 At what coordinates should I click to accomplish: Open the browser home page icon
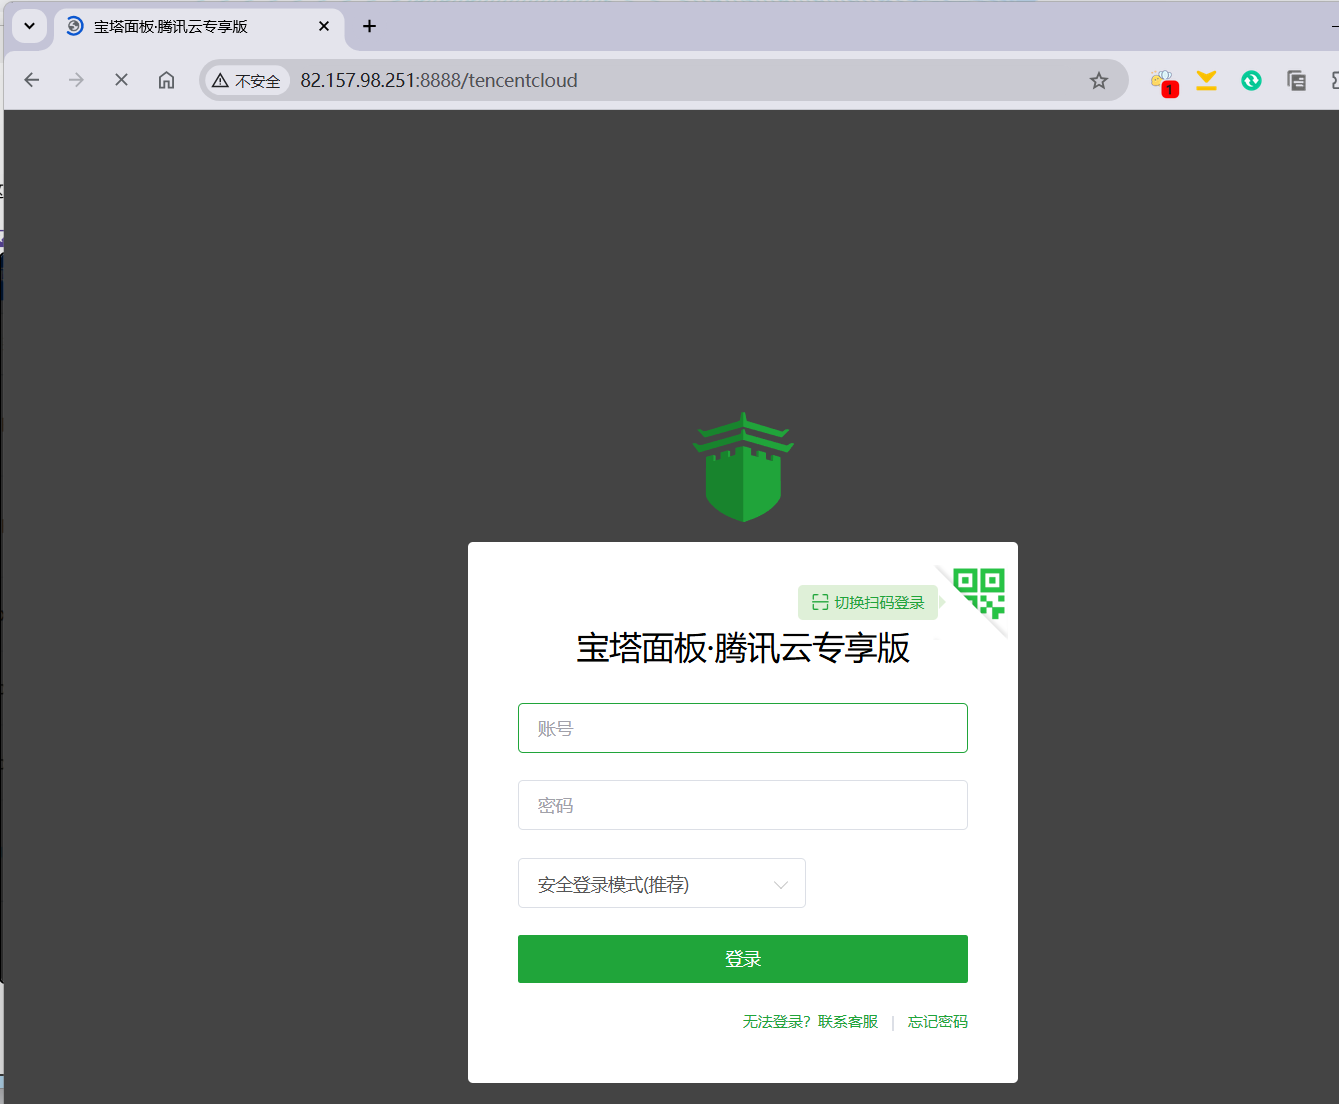tap(166, 80)
